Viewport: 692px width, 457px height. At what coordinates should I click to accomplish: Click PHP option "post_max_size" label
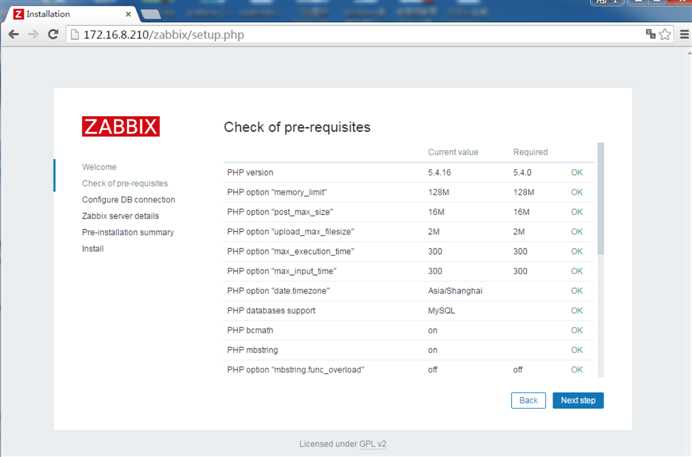(280, 212)
